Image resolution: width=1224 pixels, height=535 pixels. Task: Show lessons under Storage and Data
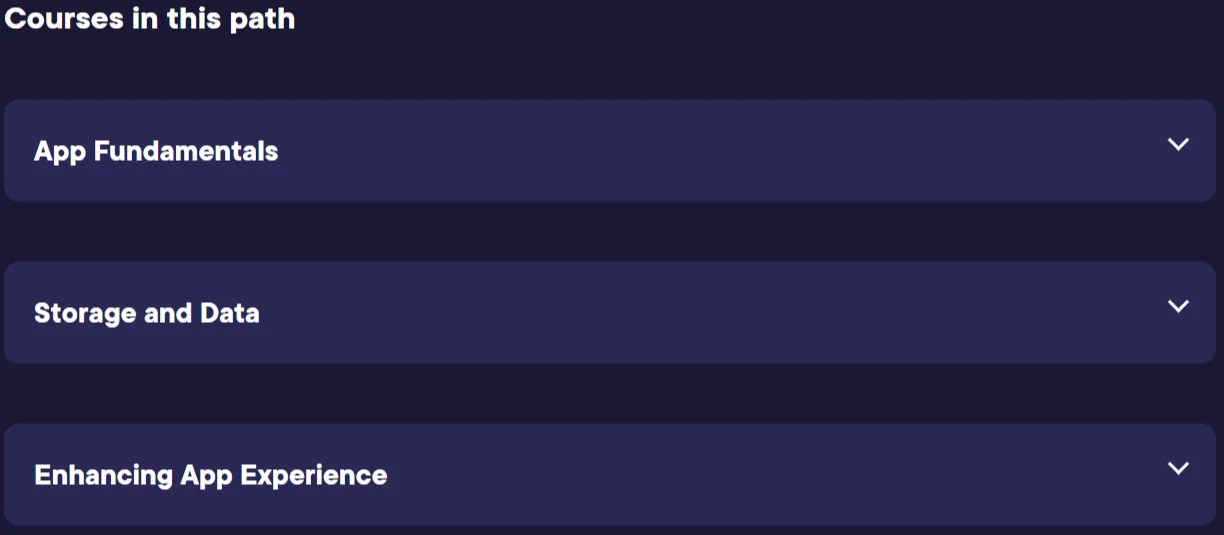[x=610, y=313]
